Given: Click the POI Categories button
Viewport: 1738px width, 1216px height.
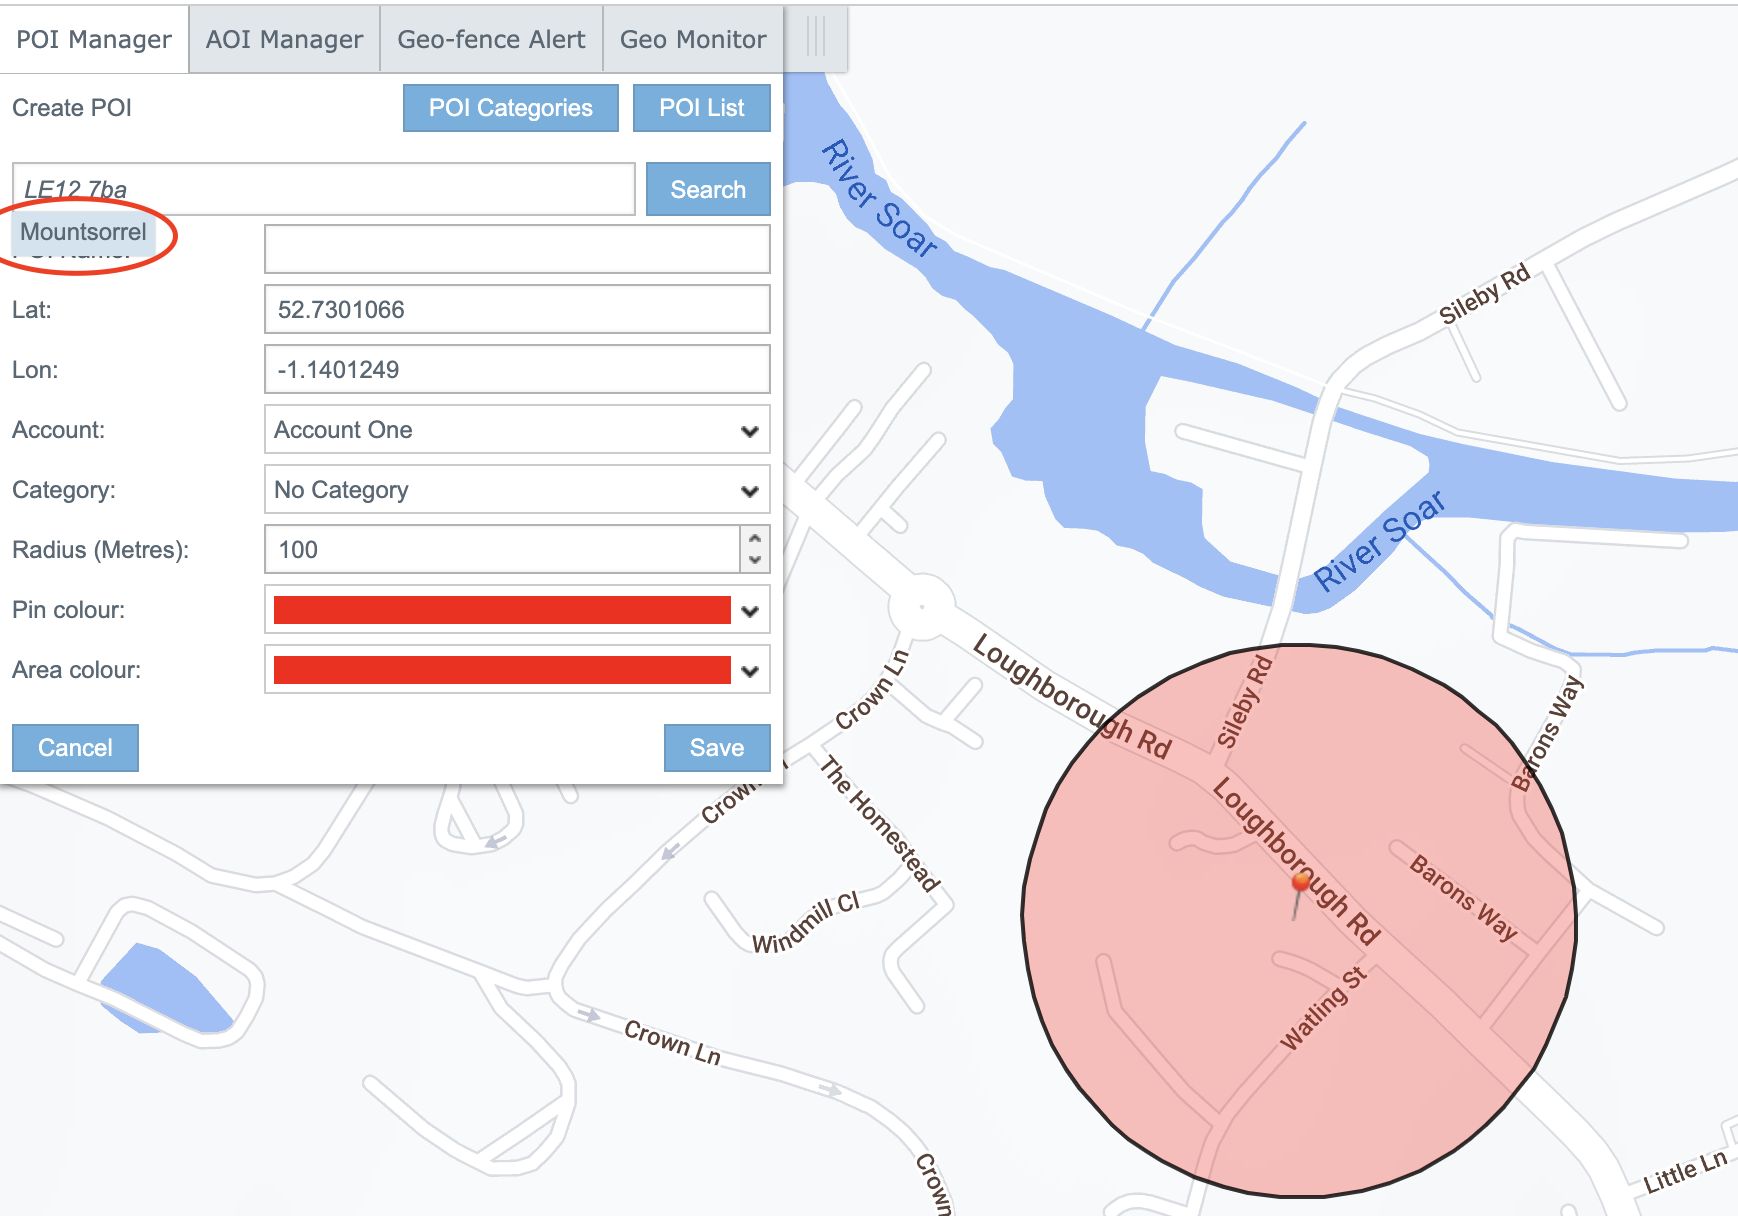Looking at the screenshot, I should pyautogui.click(x=510, y=108).
